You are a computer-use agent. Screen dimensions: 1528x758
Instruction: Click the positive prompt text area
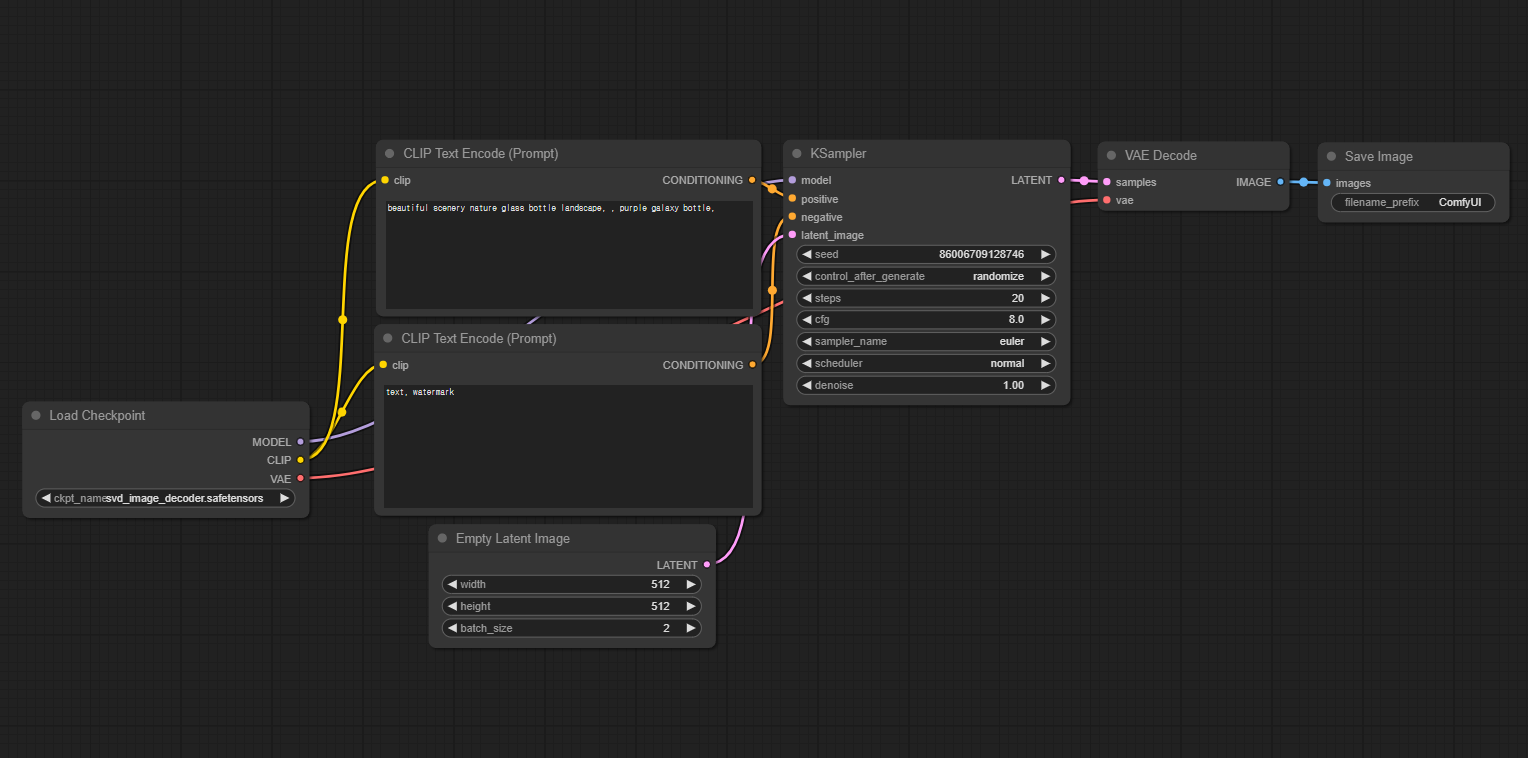tap(569, 255)
